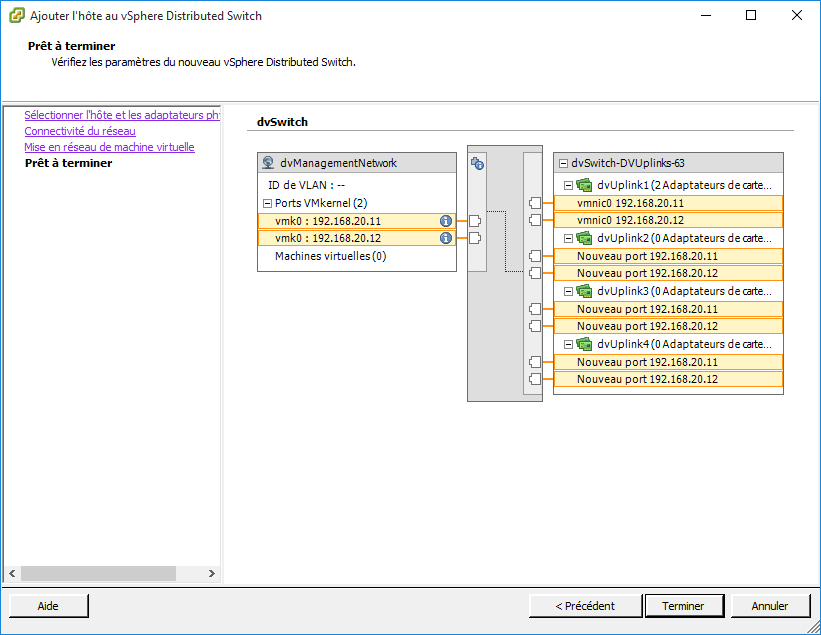The image size is (821, 635).
Task: Go to Mise en réseau de machine virtuelle
Action: coord(109,147)
